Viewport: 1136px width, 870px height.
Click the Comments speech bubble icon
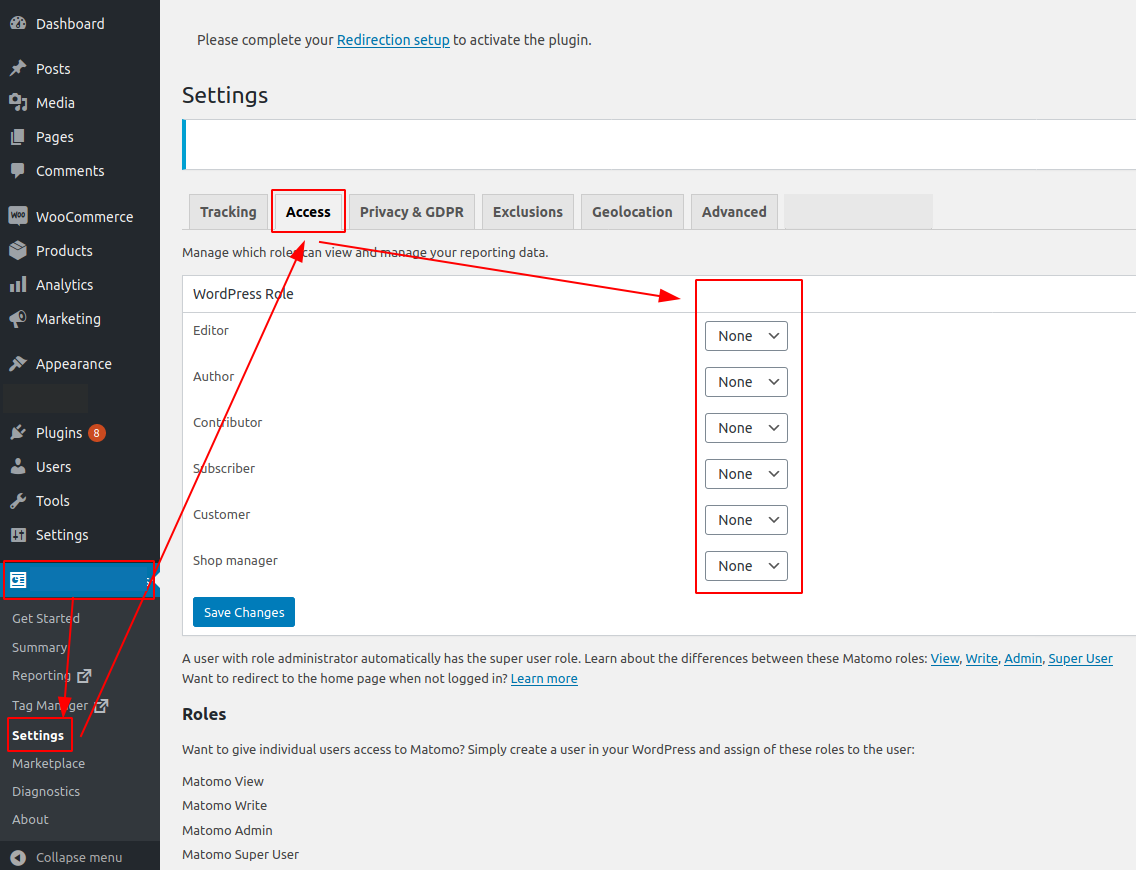pyautogui.click(x=21, y=170)
